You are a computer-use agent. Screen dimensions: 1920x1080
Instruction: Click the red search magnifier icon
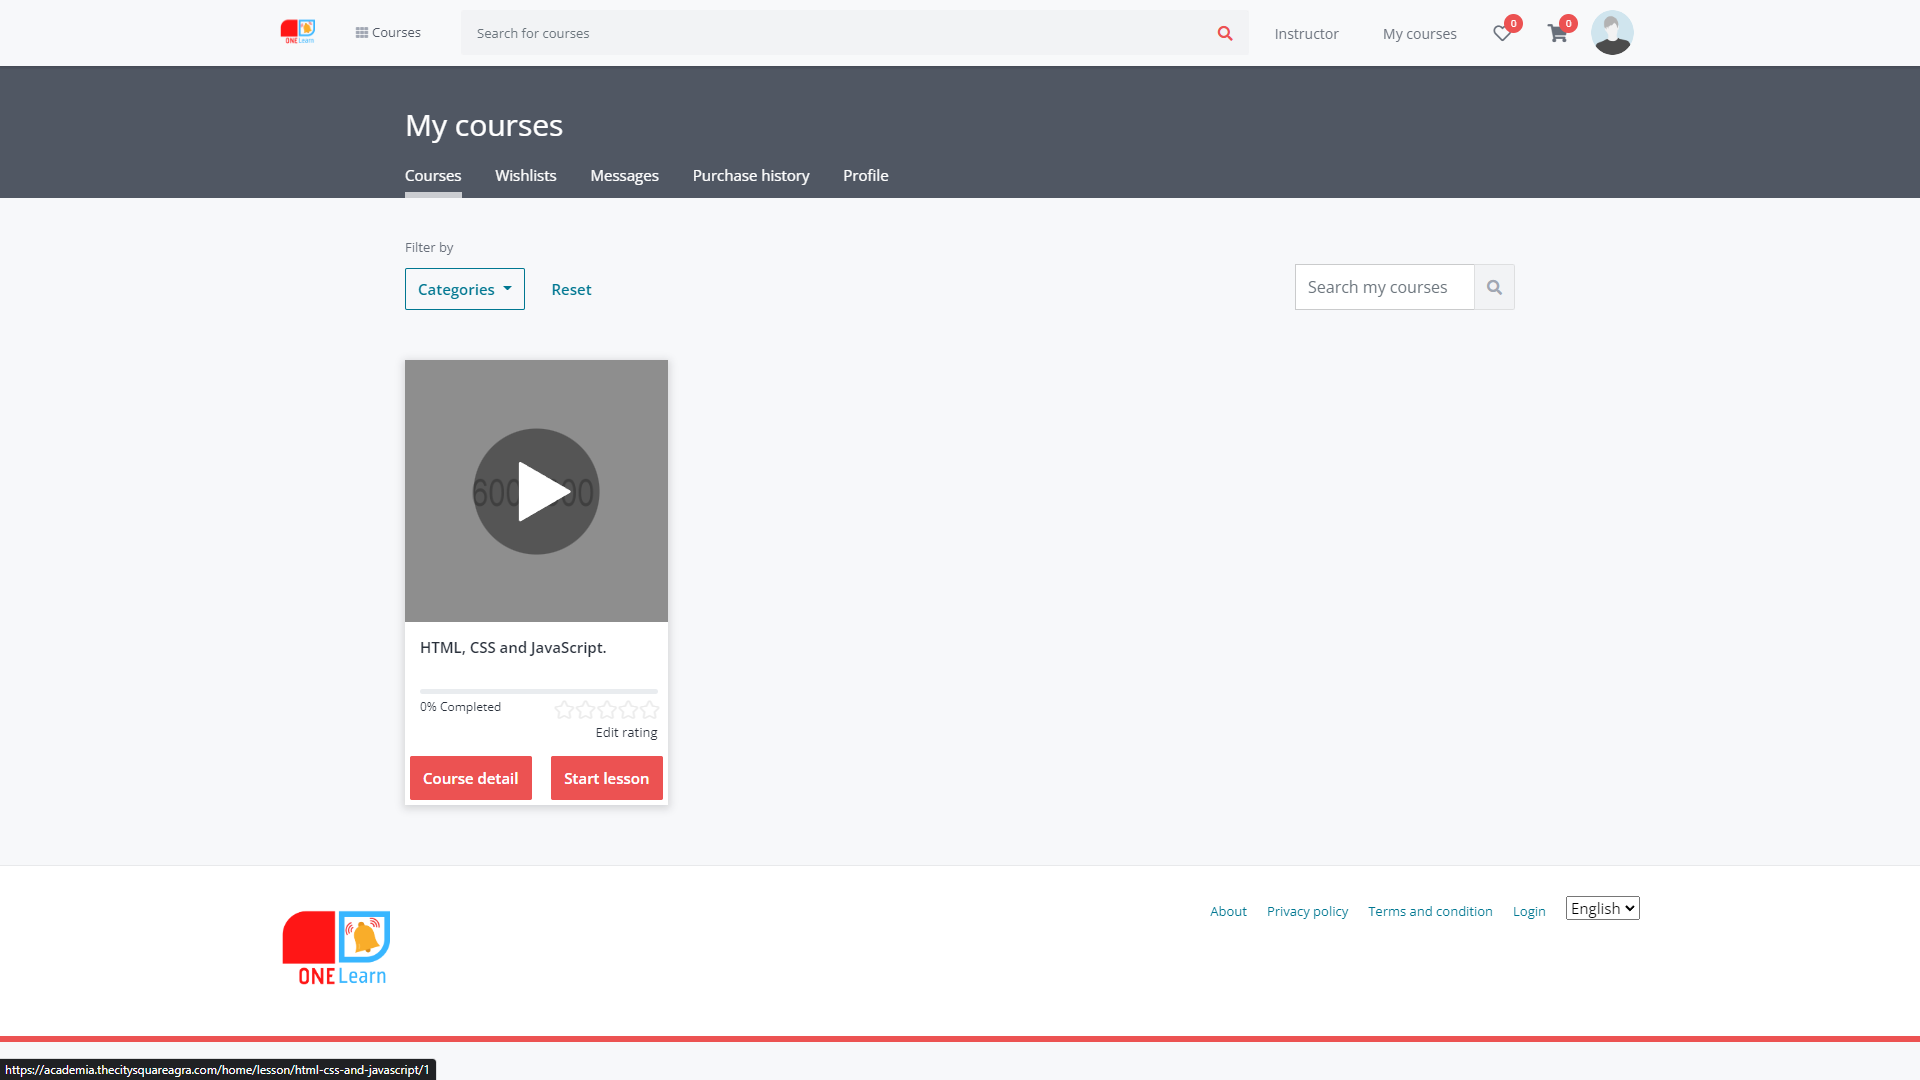(1224, 33)
